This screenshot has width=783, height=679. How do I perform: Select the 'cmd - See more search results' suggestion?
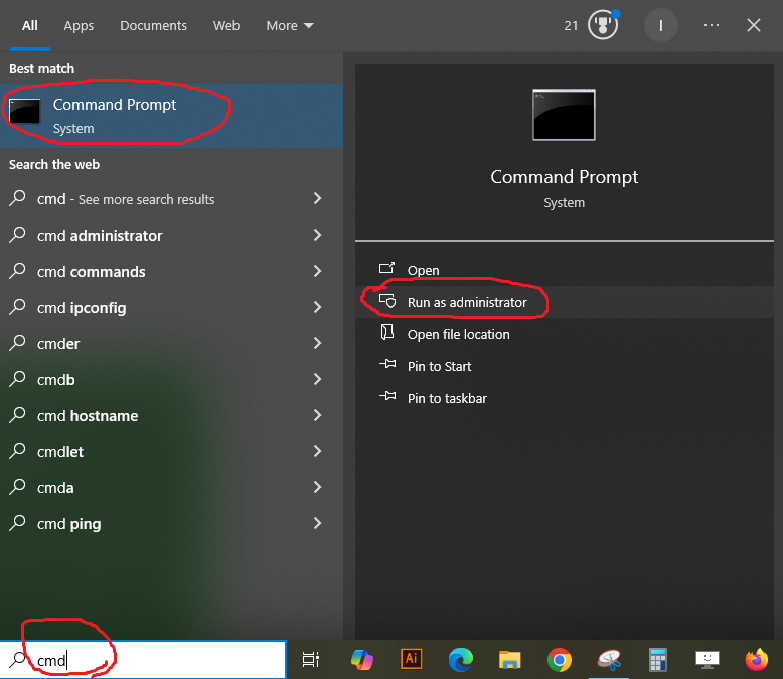(x=171, y=199)
